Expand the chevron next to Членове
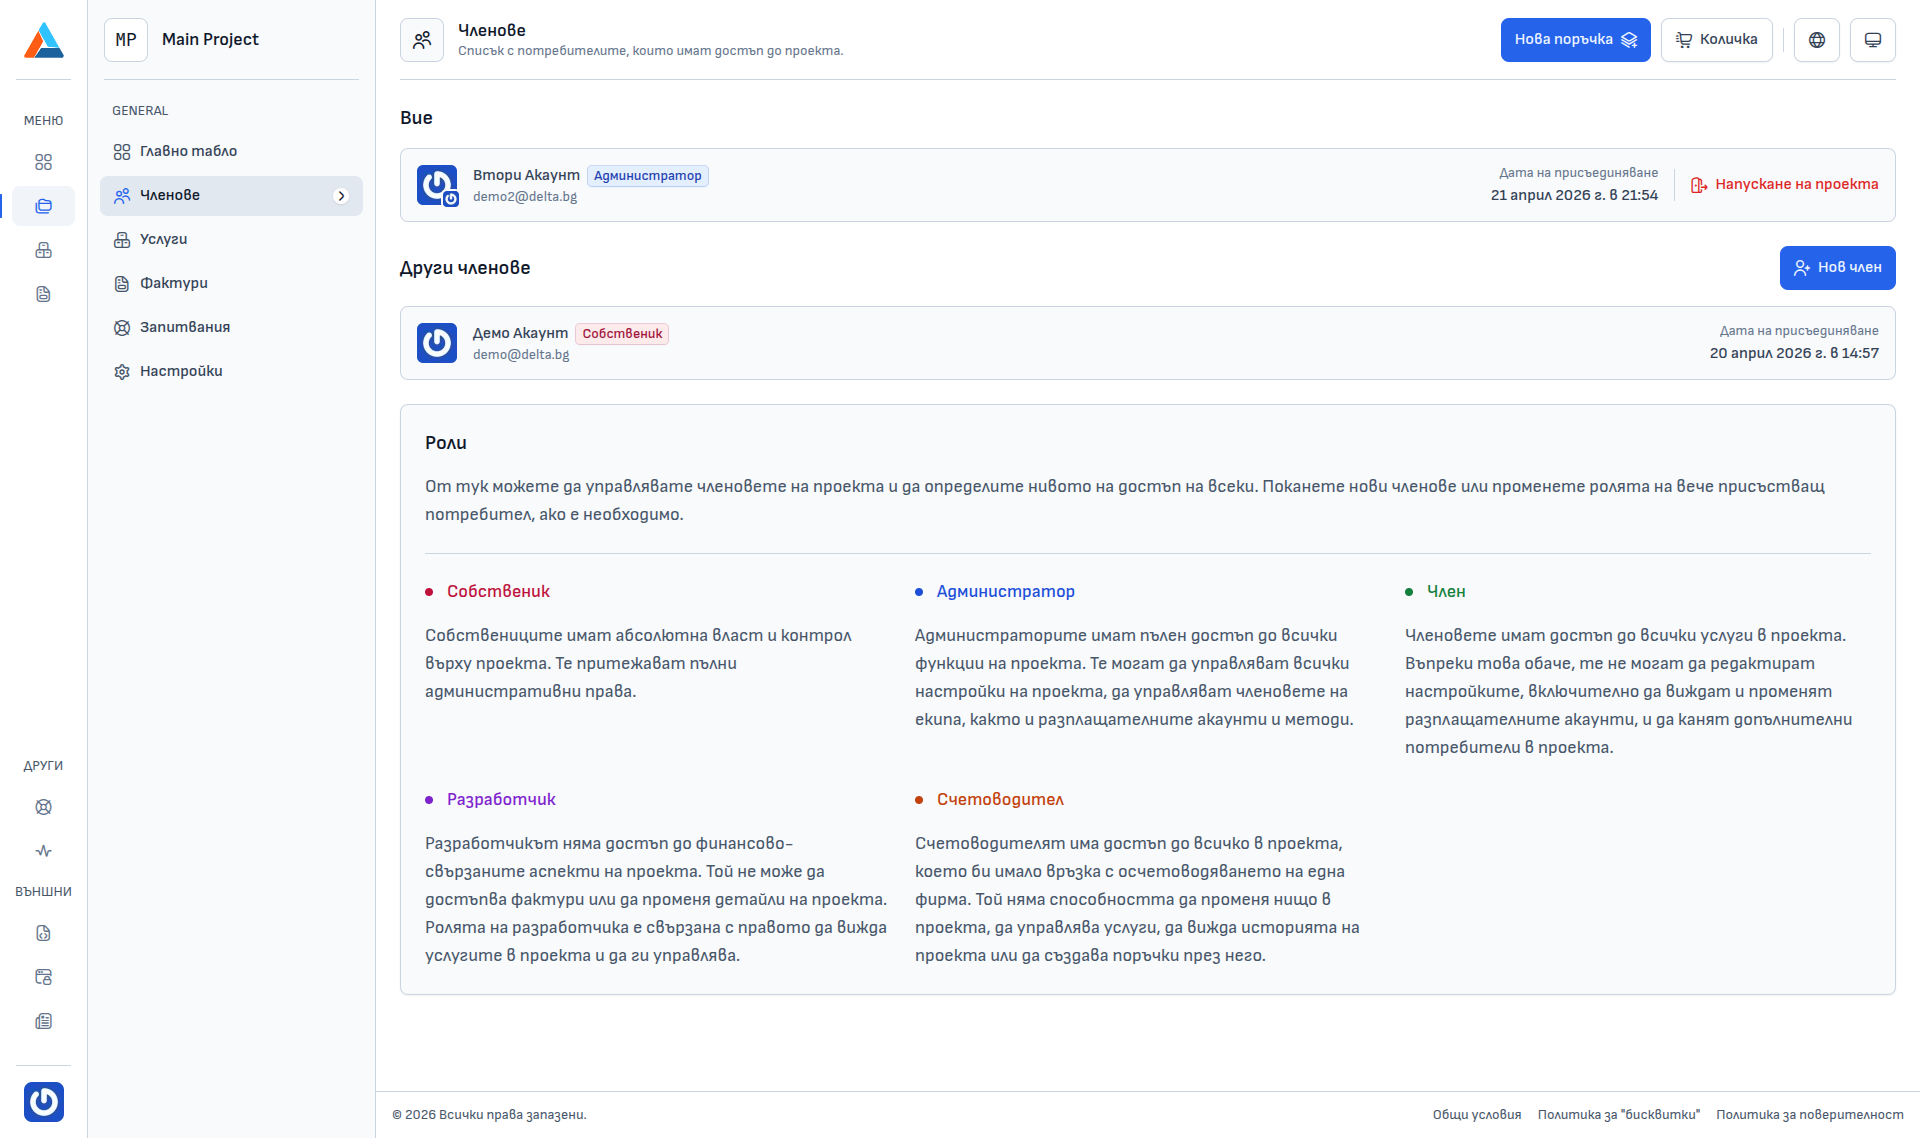The image size is (1920, 1138). tap(341, 196)
